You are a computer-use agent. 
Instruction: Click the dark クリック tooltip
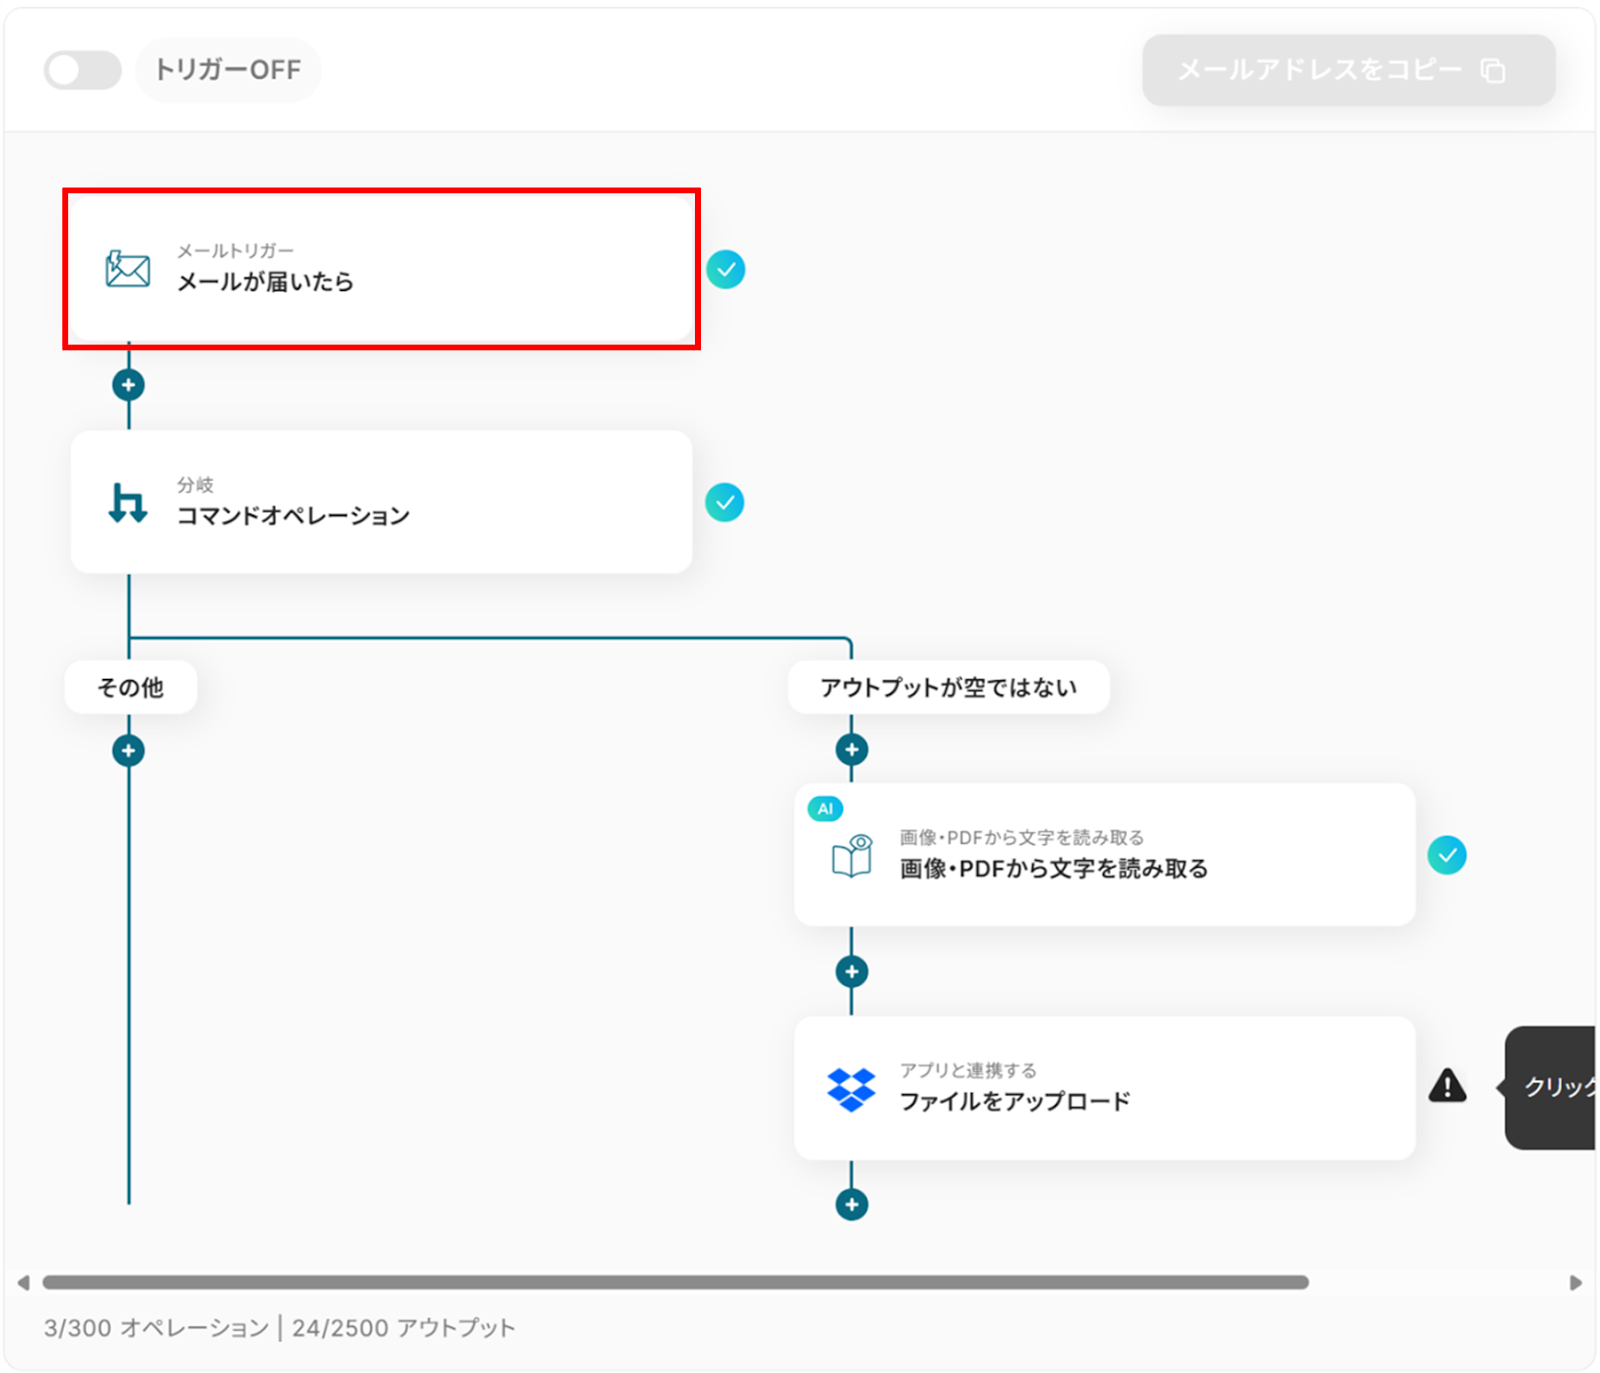pyautogui.click(x=1550, y=1087)
